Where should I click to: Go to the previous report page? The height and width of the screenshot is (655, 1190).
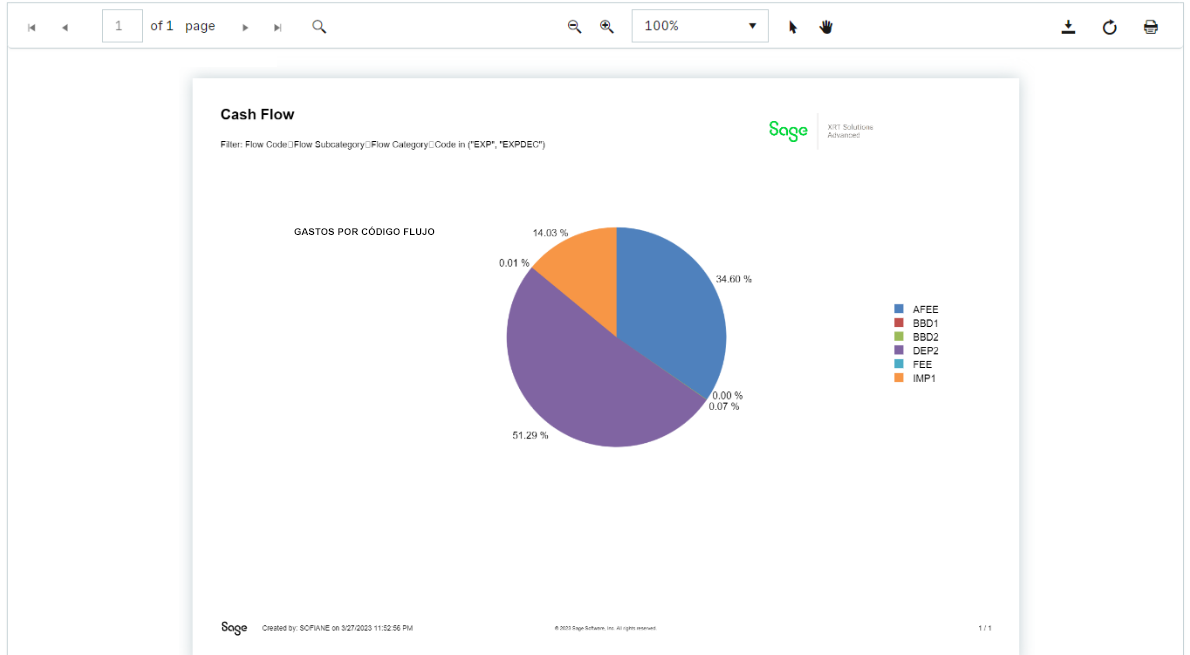pyautogui.click(x=65, y=27)
